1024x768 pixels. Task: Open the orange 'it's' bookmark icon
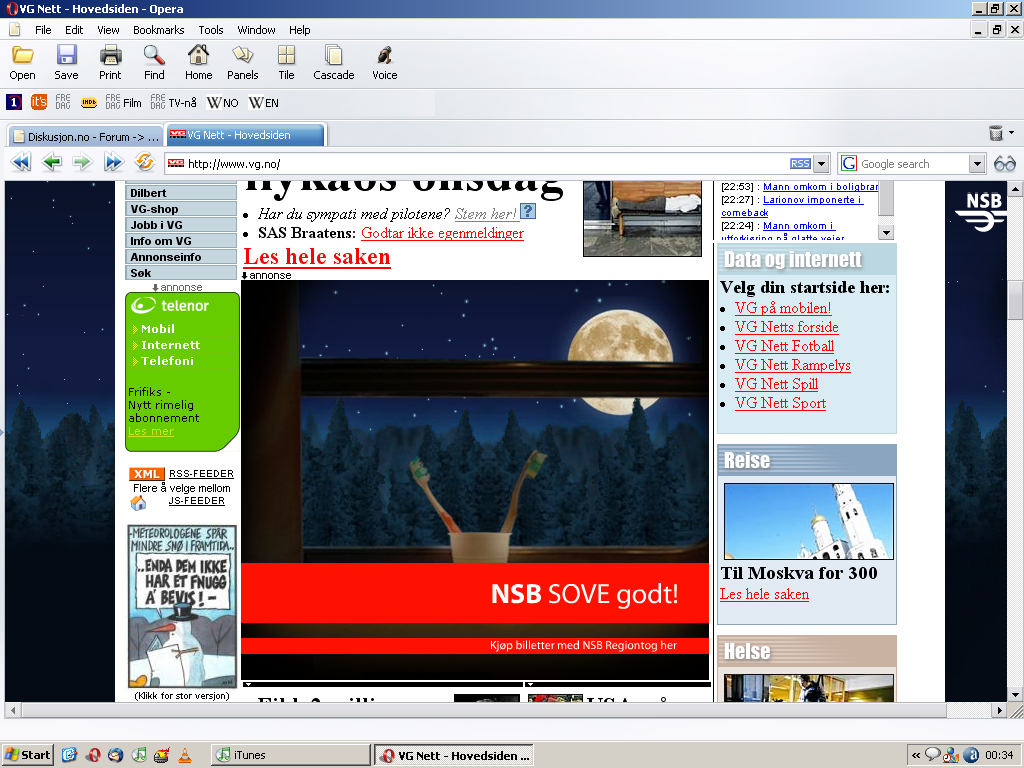[39, 102]
